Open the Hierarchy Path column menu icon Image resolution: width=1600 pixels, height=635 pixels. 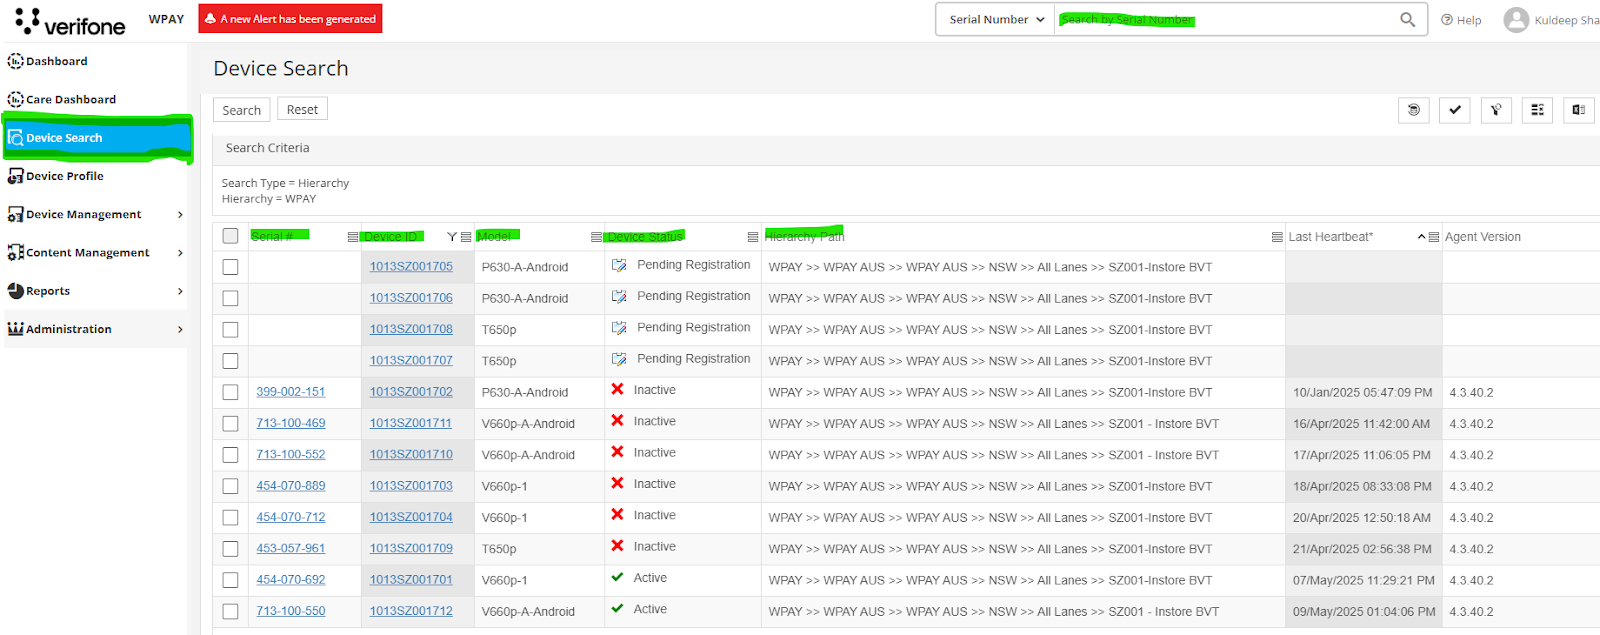[x=1277, y=237]
